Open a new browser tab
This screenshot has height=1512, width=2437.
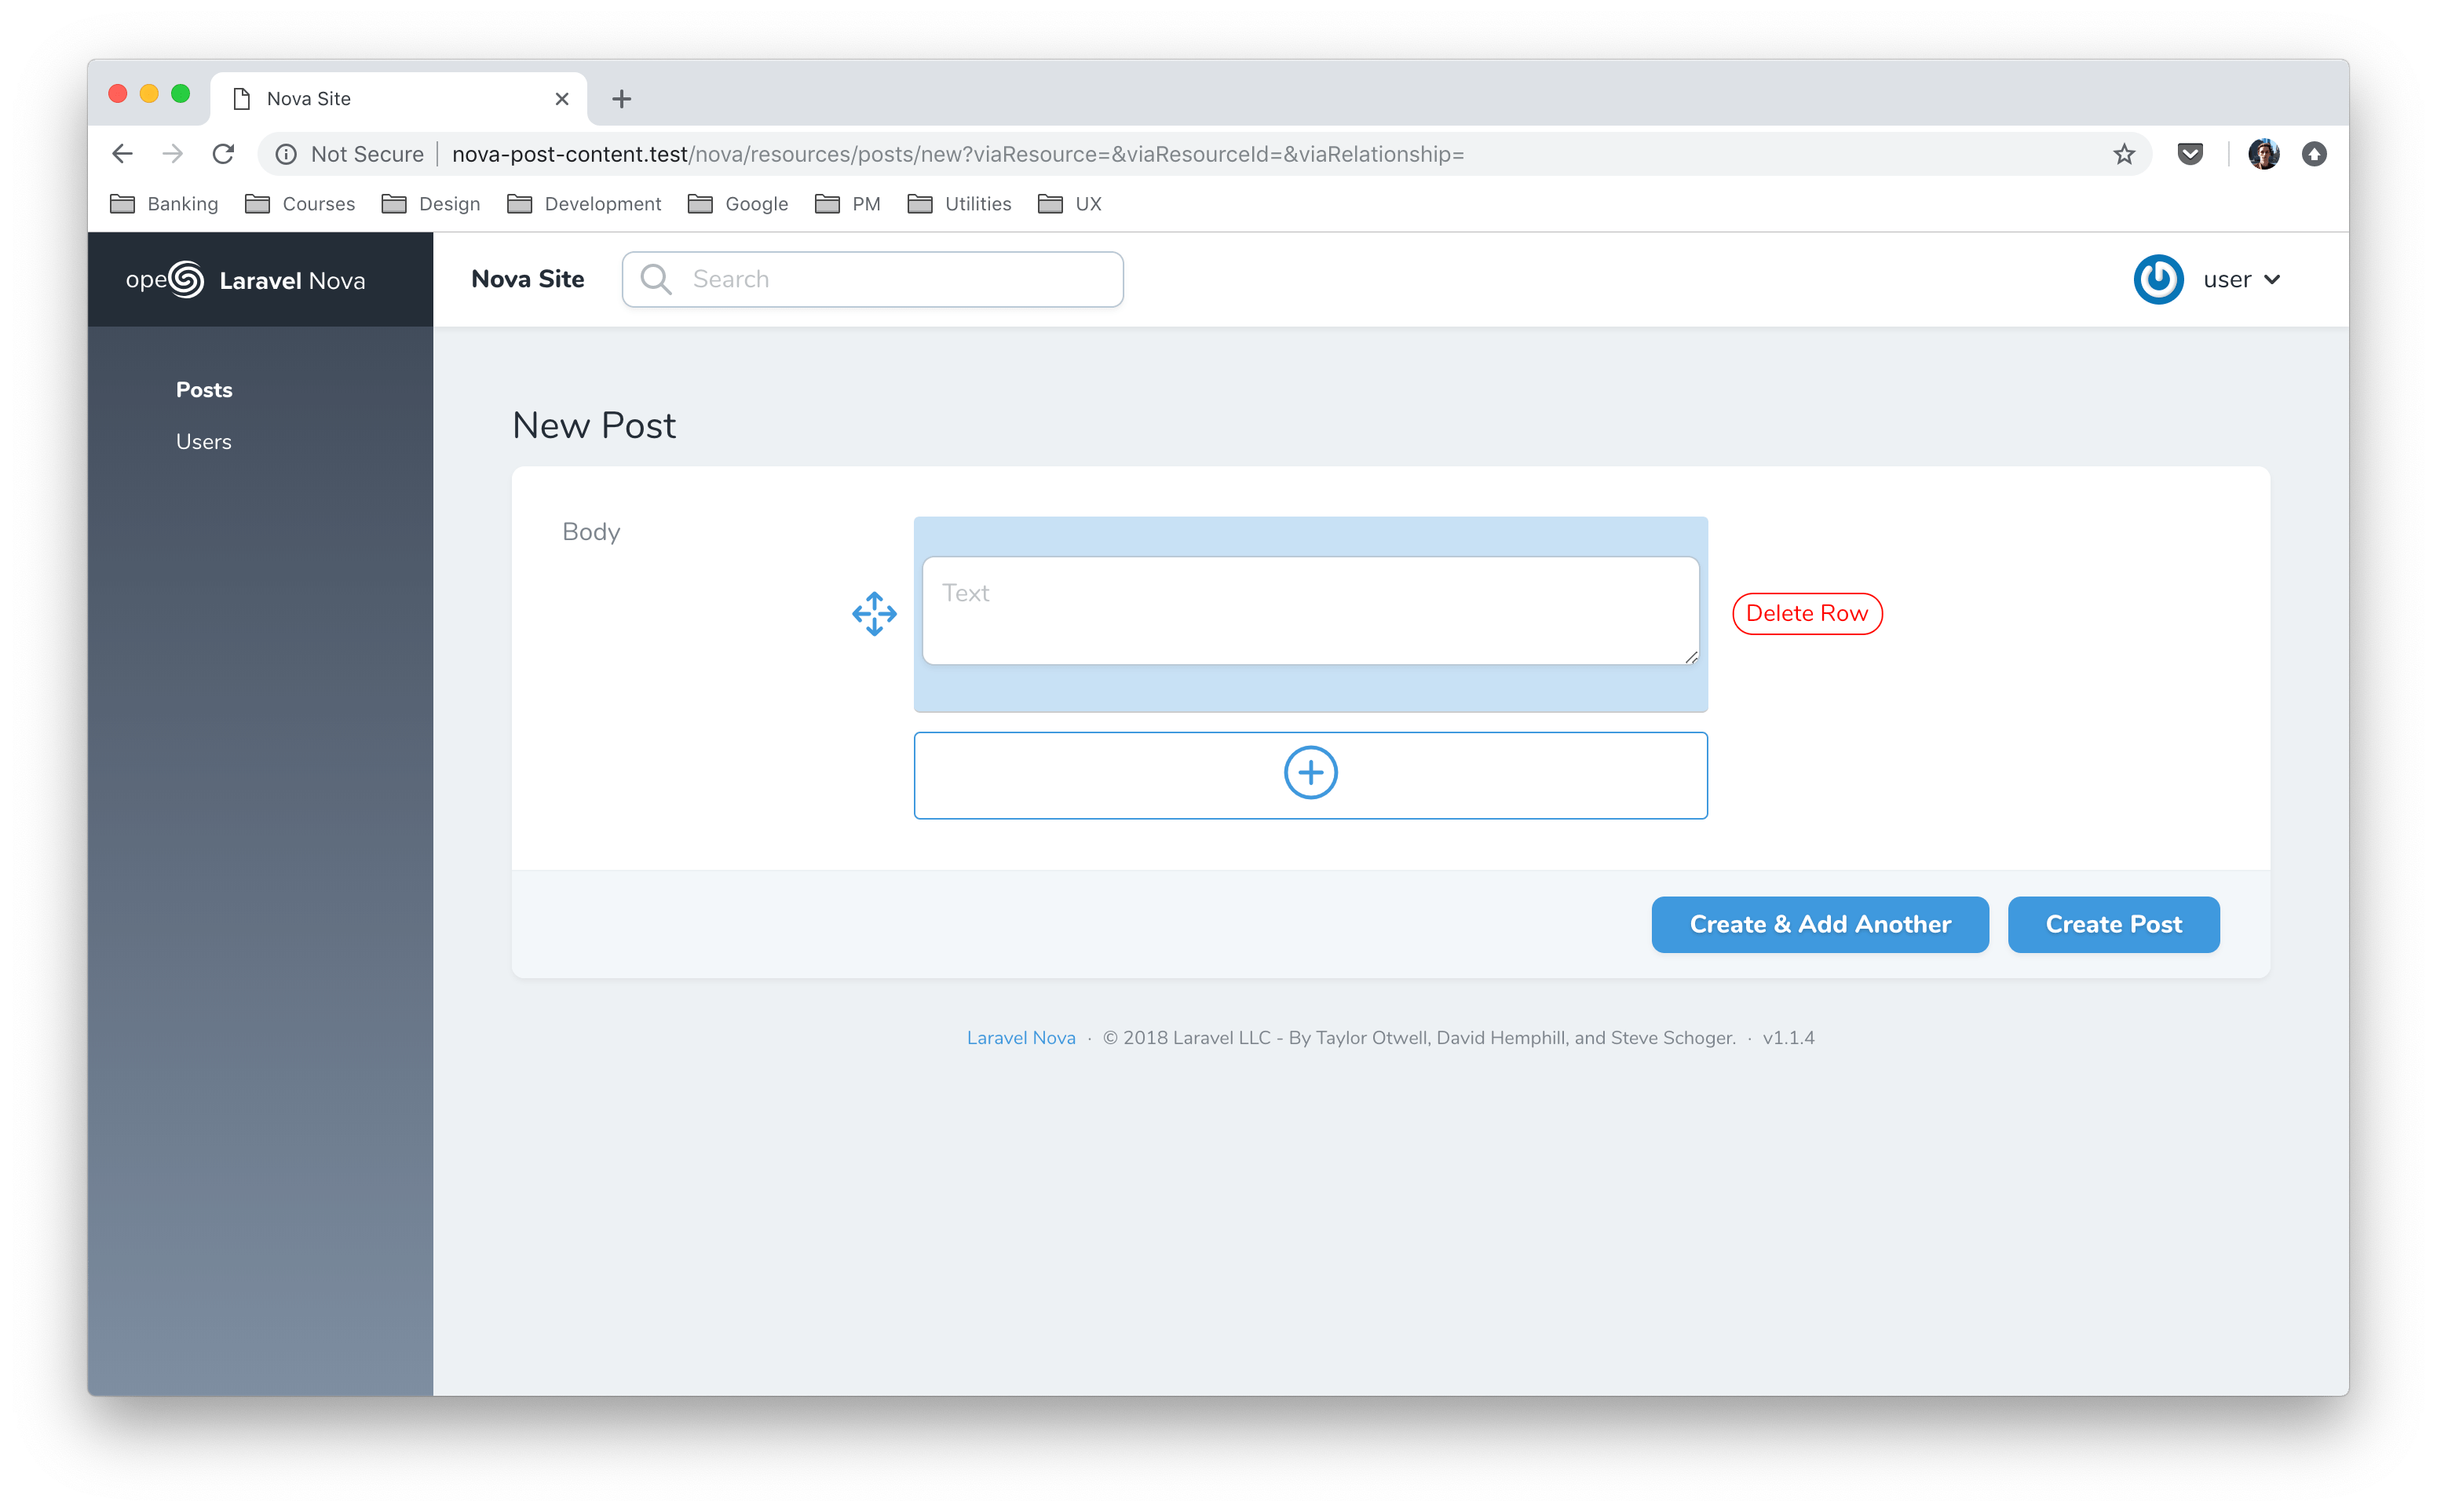coord(621,99)
